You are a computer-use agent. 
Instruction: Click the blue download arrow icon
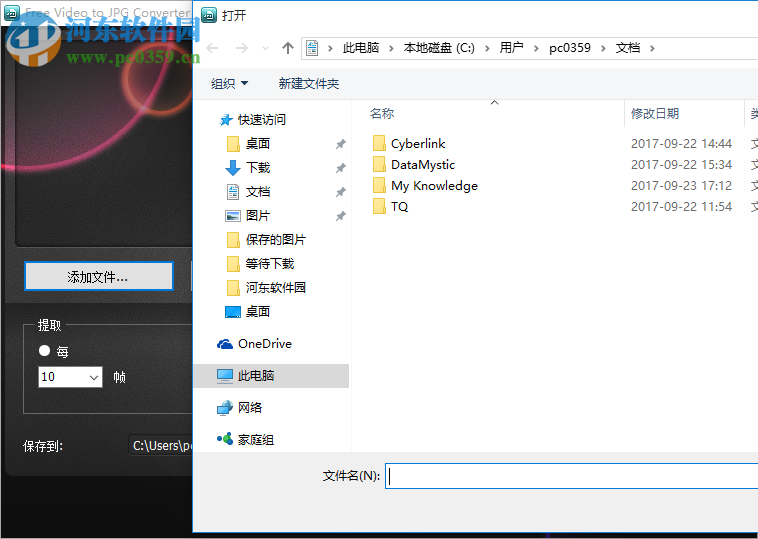point(233,168)
